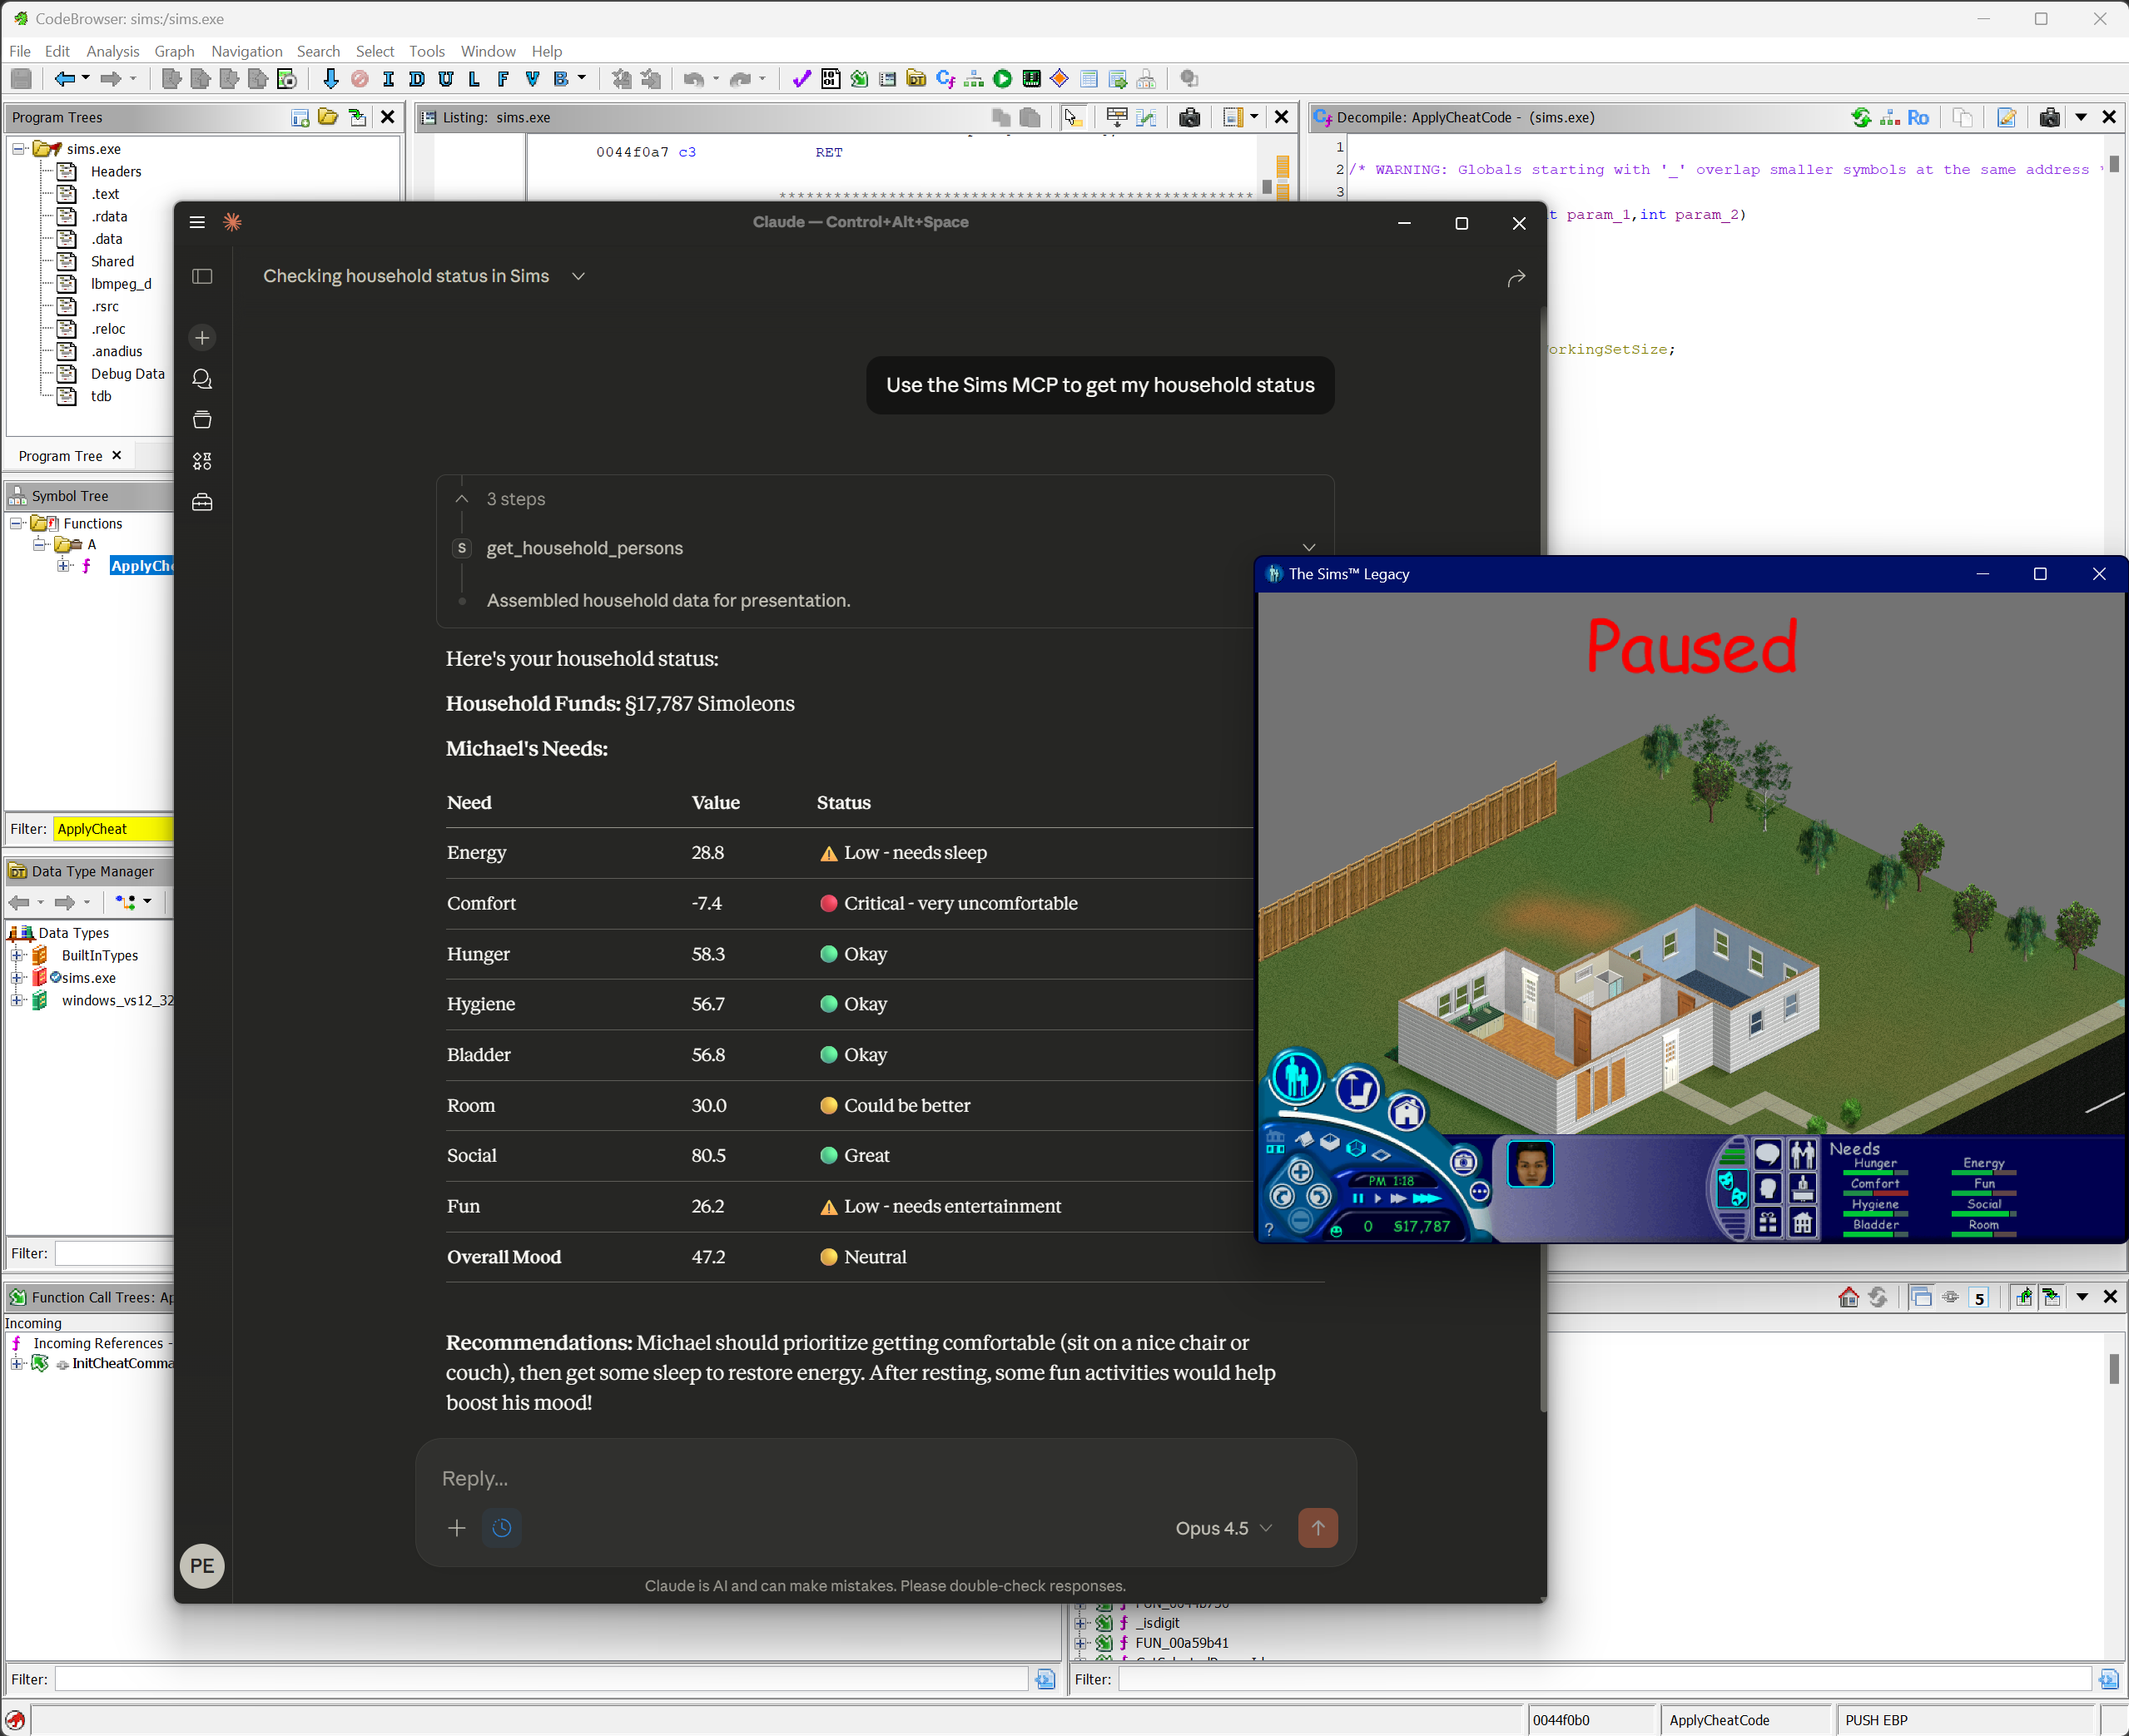Pause the Sims game speed control

tap(1357, 1198)
